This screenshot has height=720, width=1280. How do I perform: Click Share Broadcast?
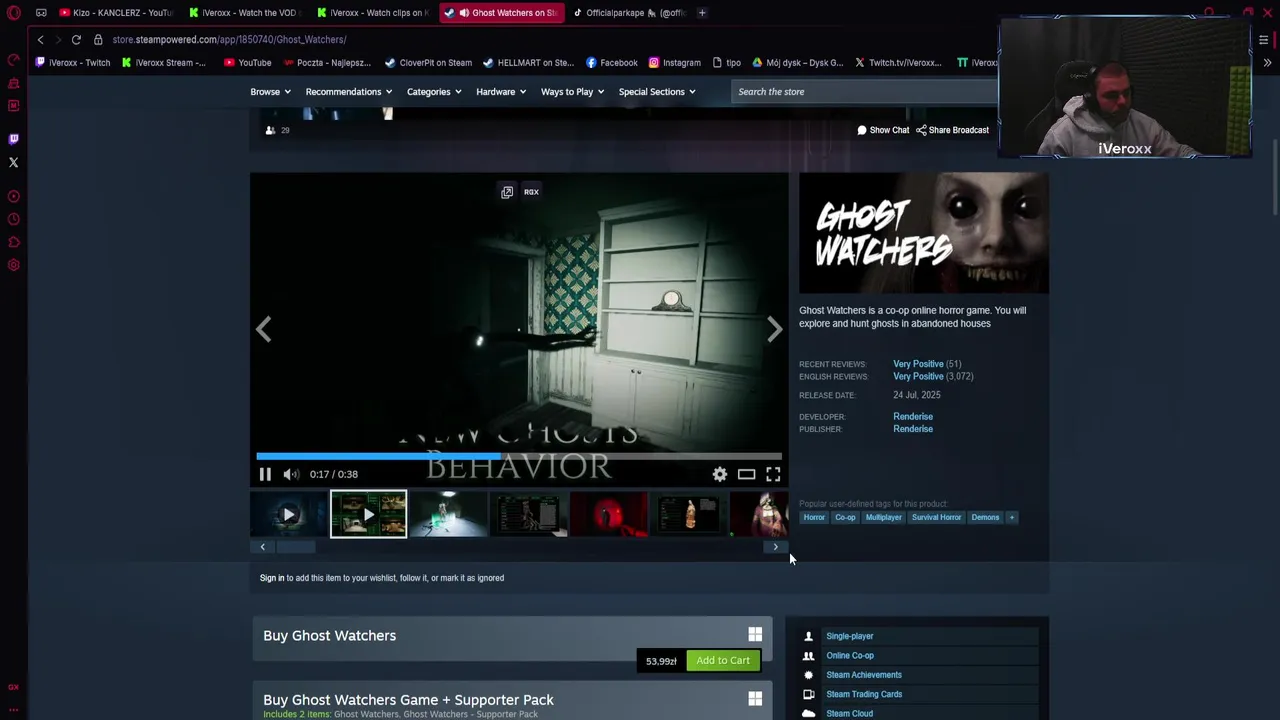click(952, 130)
